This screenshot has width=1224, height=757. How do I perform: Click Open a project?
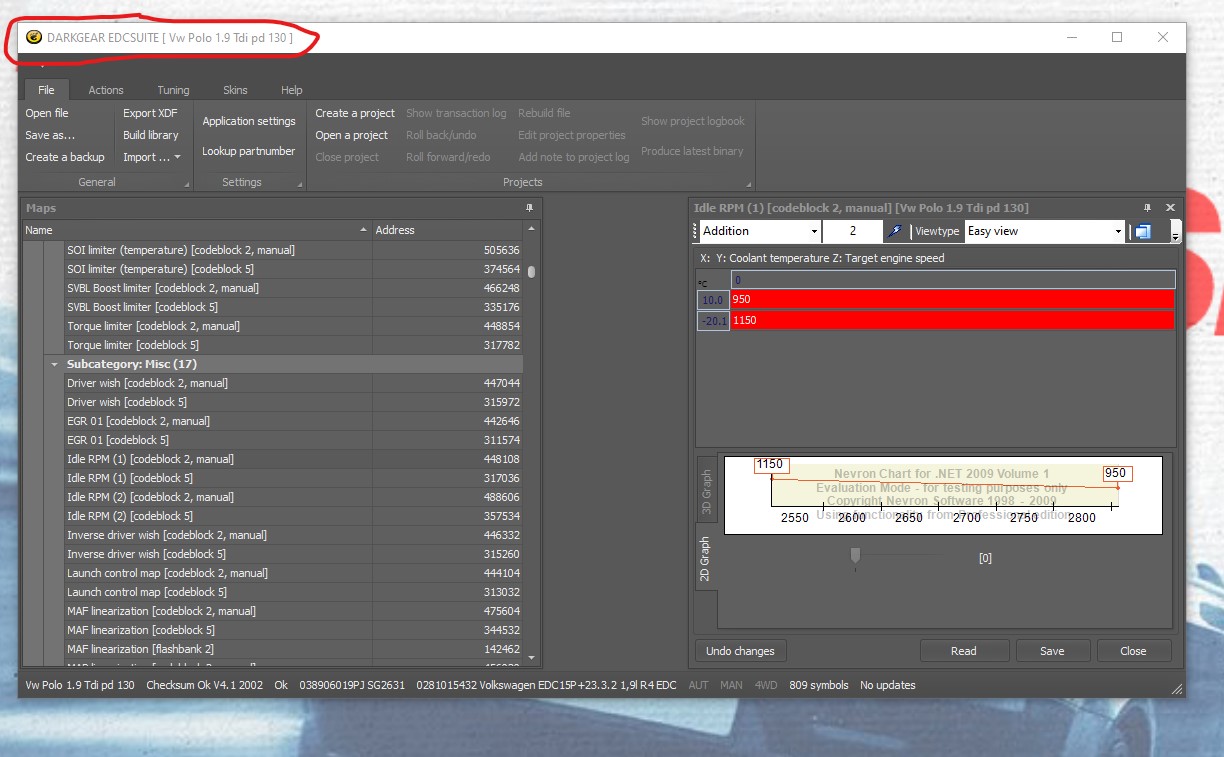point(352,135)
